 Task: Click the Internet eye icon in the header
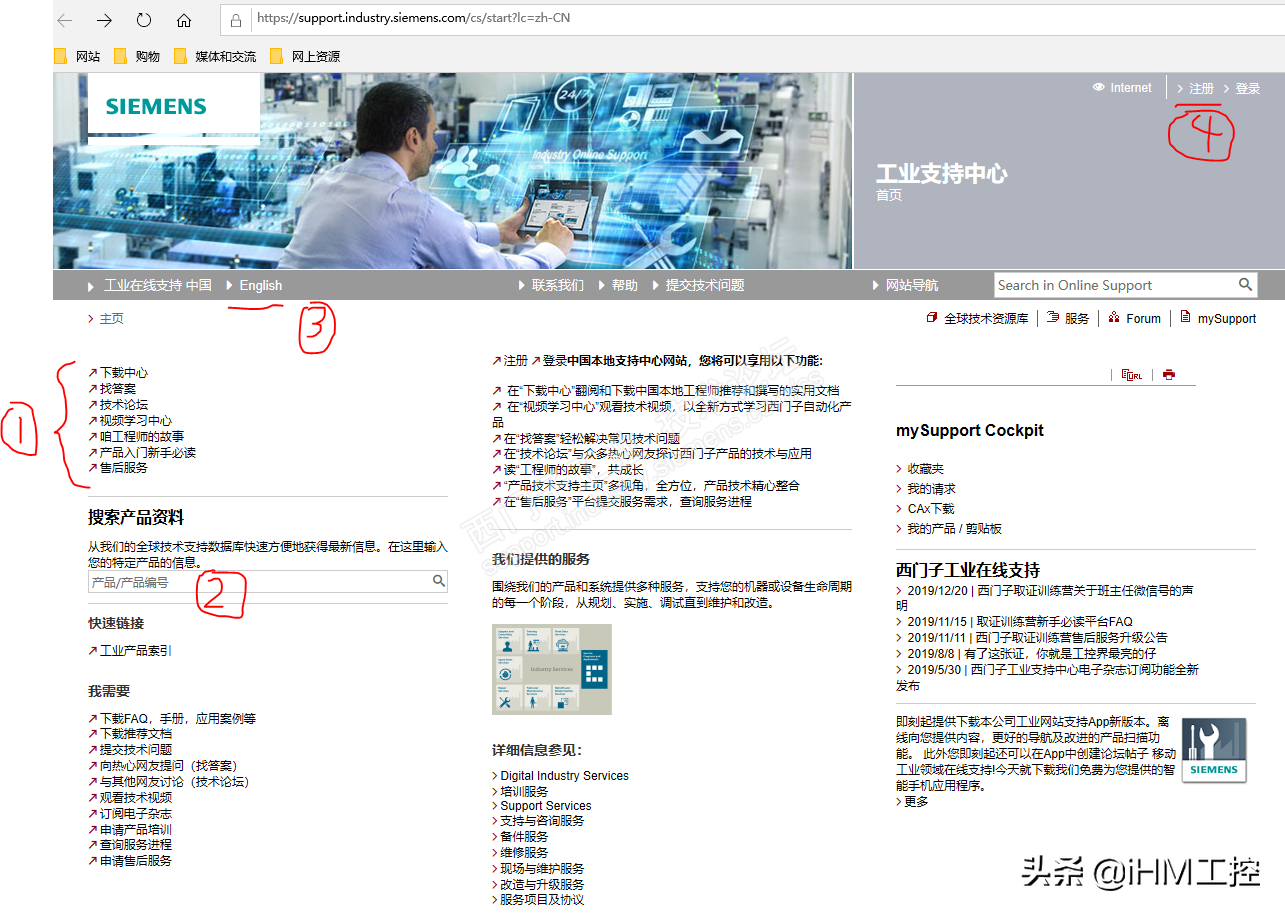click(1098, 88)
